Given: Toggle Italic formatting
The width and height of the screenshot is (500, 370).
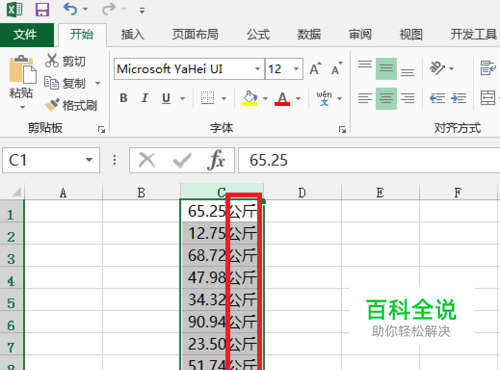Looking at the screenshot, I should [145, 98].
